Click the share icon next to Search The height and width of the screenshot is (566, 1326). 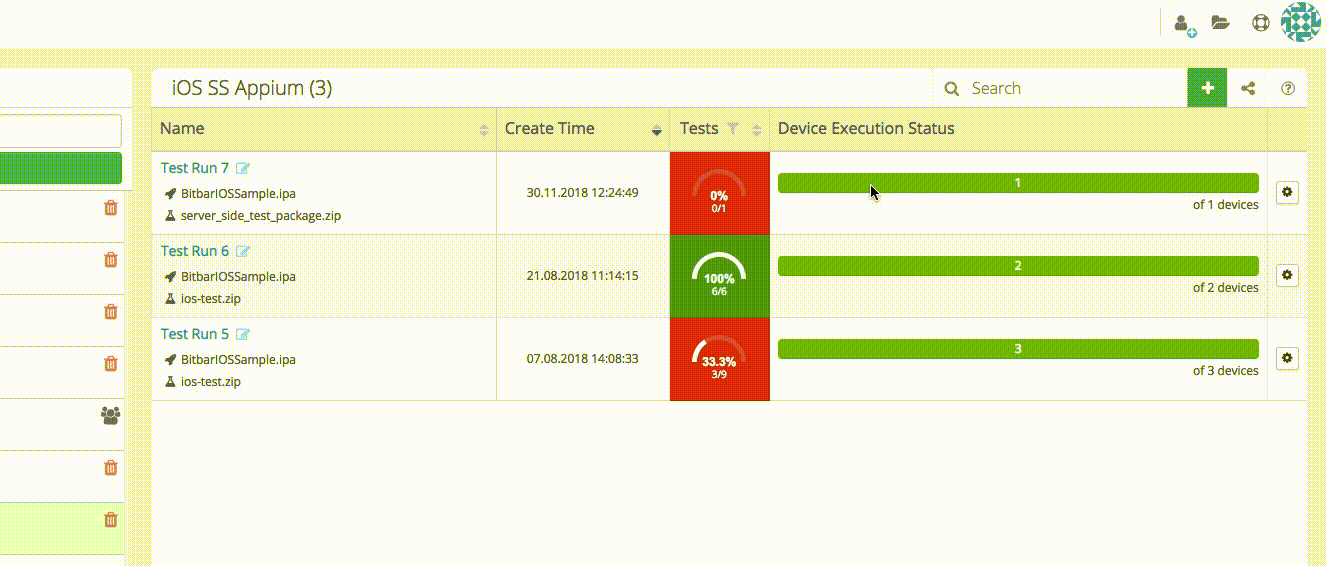[1248, 88]
